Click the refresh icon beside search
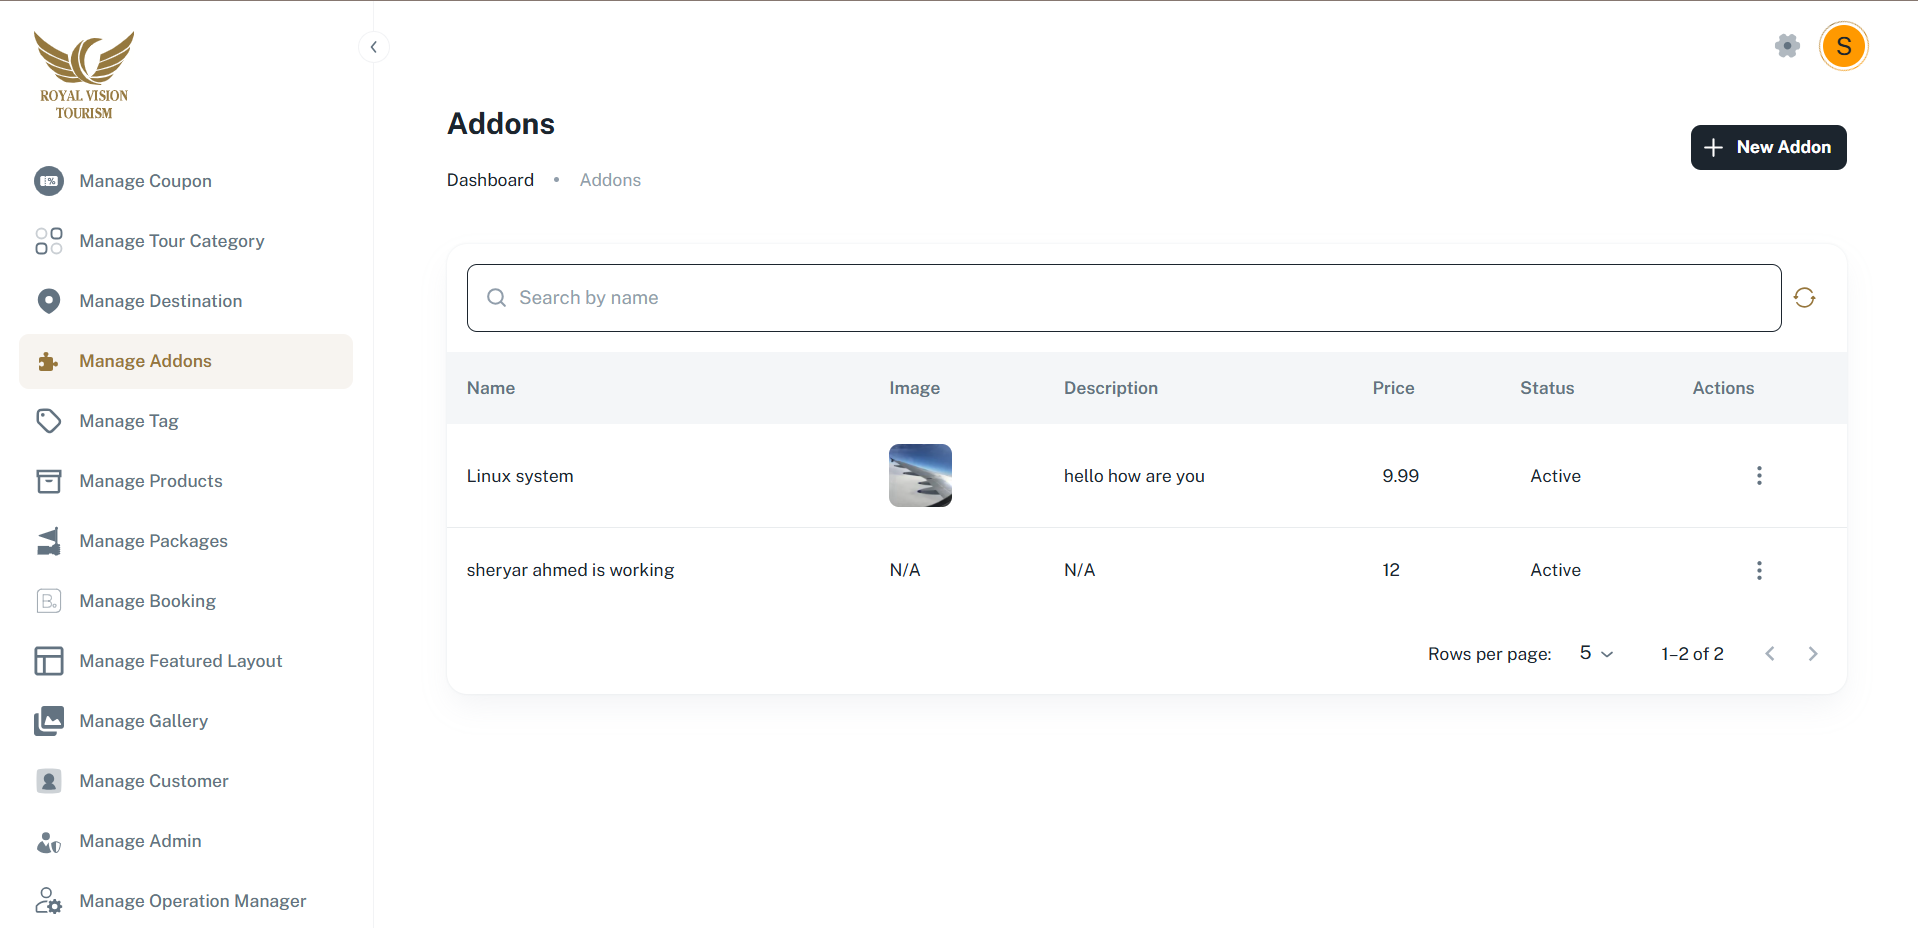 coord(1804,298)
